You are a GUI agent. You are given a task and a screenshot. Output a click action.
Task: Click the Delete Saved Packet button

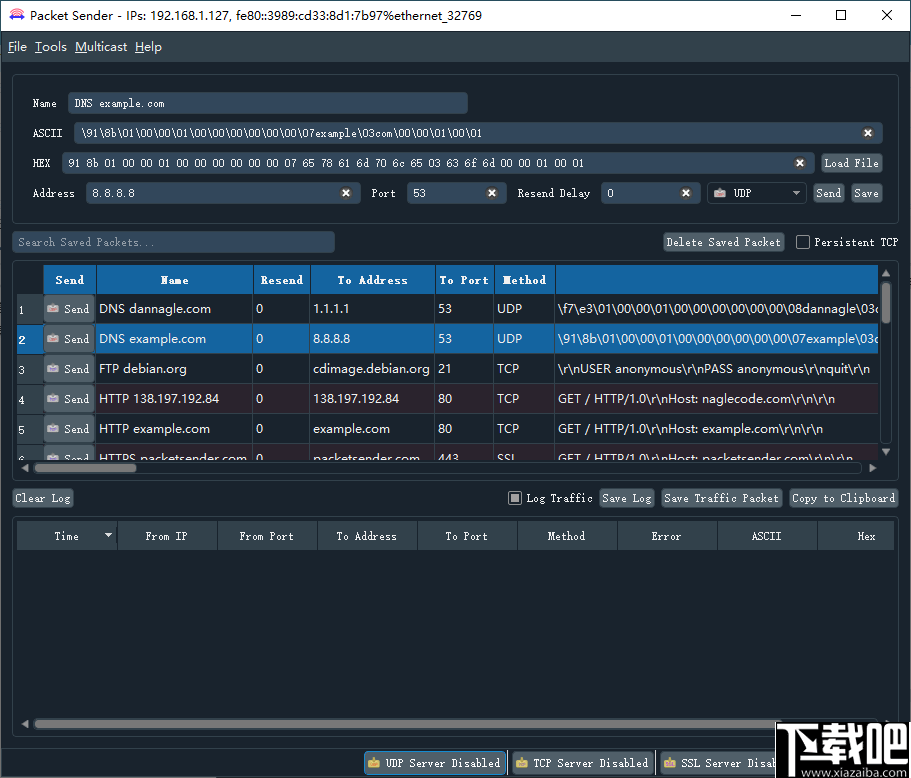point(723,241)
